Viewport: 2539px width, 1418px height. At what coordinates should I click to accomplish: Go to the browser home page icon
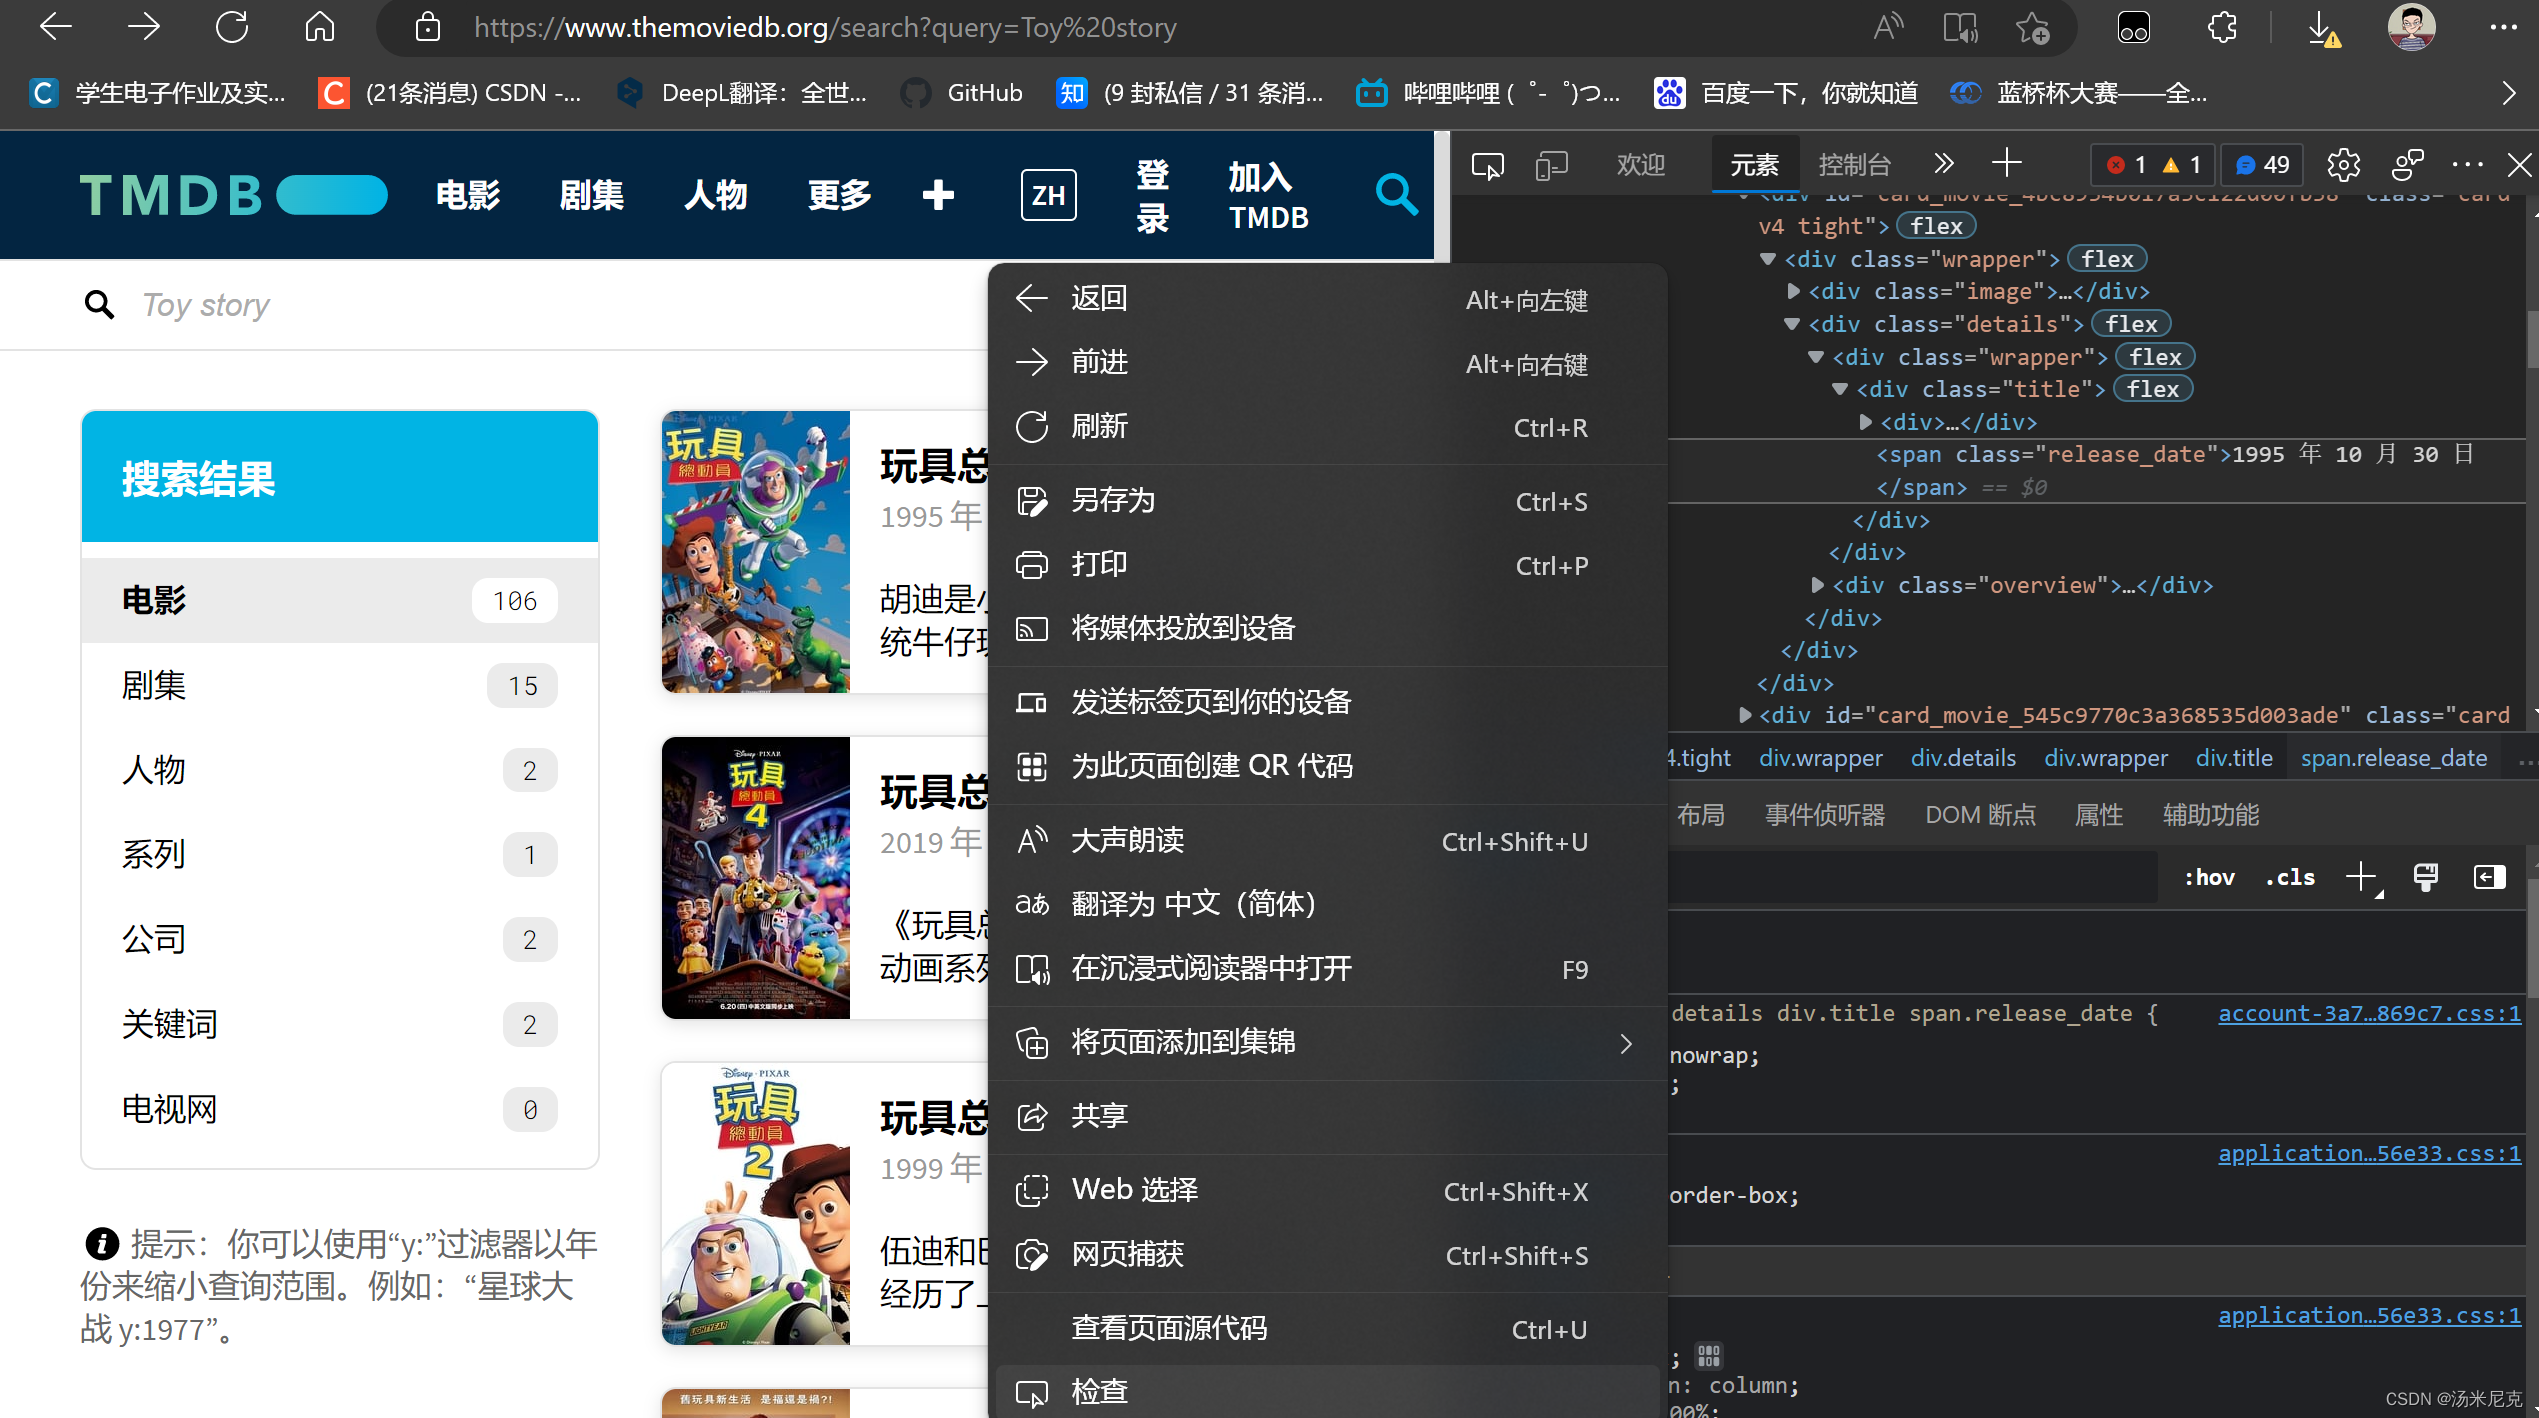click(x=320, y=27)
